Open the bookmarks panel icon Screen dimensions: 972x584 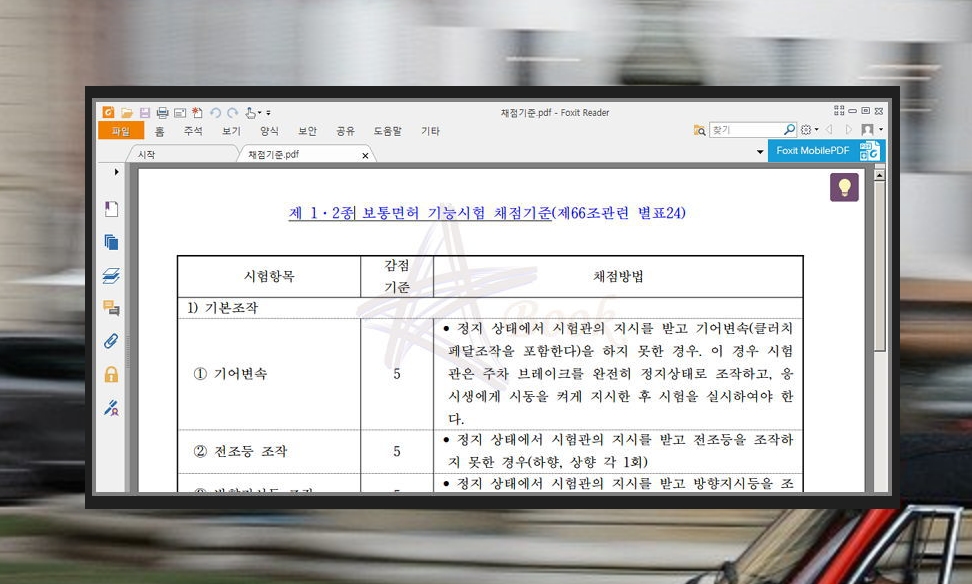[x=112, y=209]
